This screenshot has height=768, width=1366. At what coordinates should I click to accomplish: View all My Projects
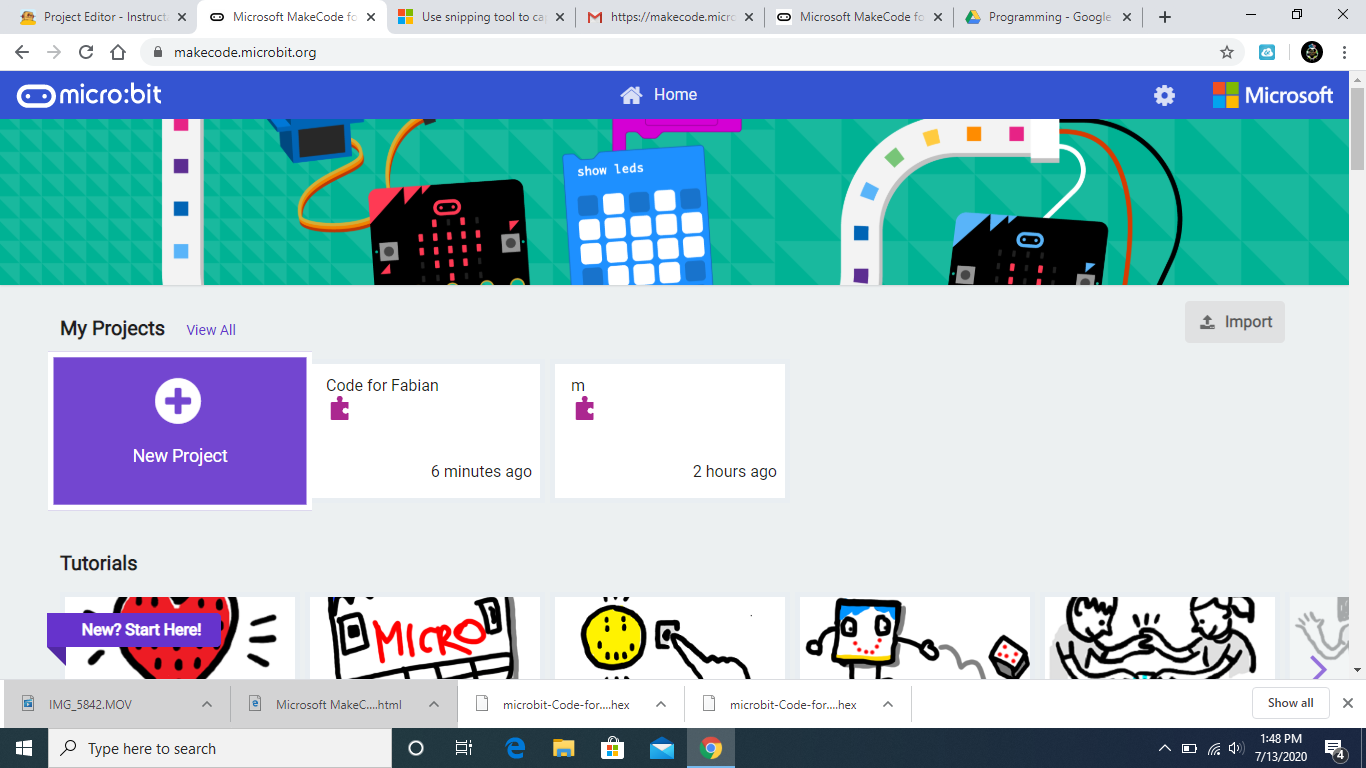click(211, 330)
